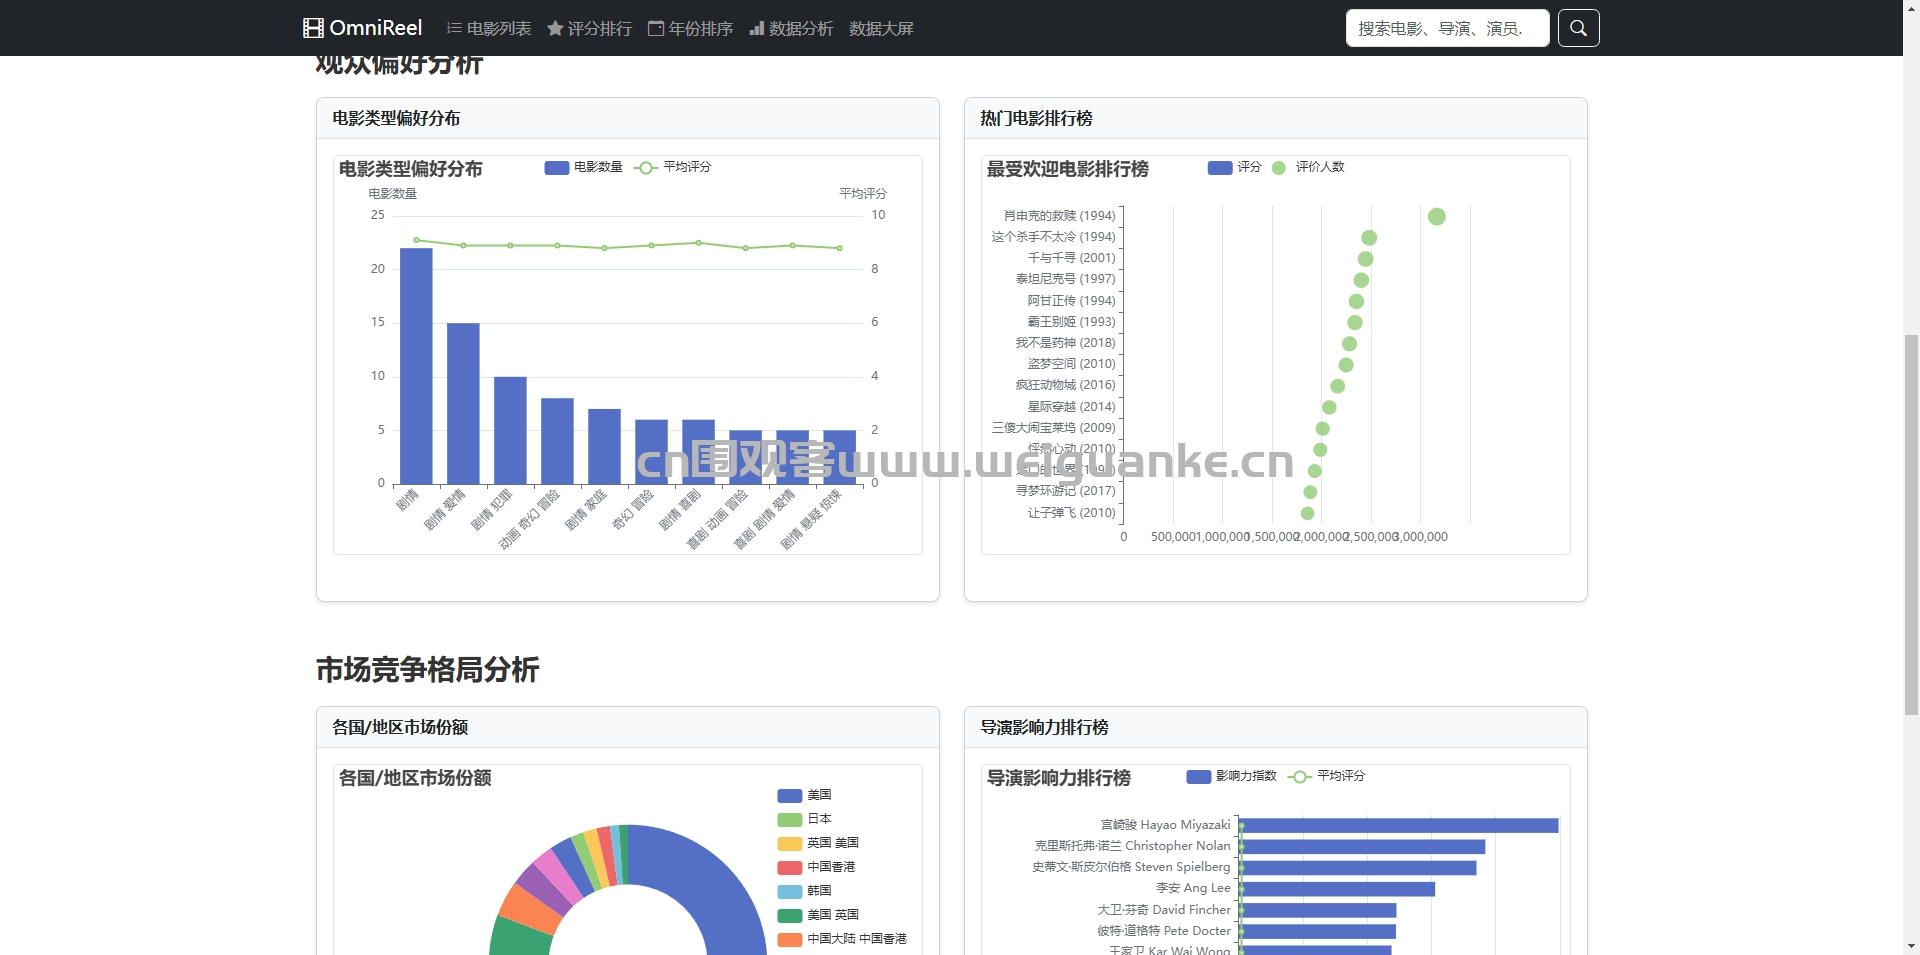
Task: Click 星际穿越 (2014) axis label
Action: [x=1071, y=407]
